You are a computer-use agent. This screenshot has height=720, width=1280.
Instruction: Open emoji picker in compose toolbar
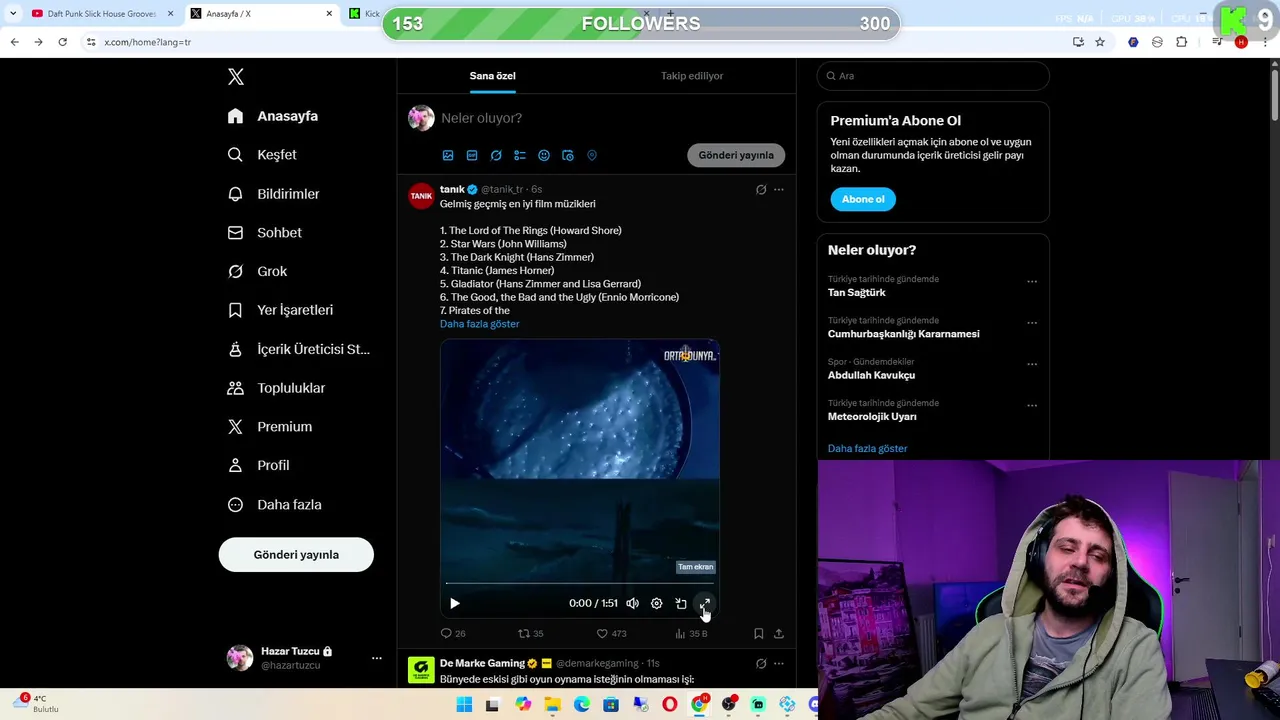544,156
